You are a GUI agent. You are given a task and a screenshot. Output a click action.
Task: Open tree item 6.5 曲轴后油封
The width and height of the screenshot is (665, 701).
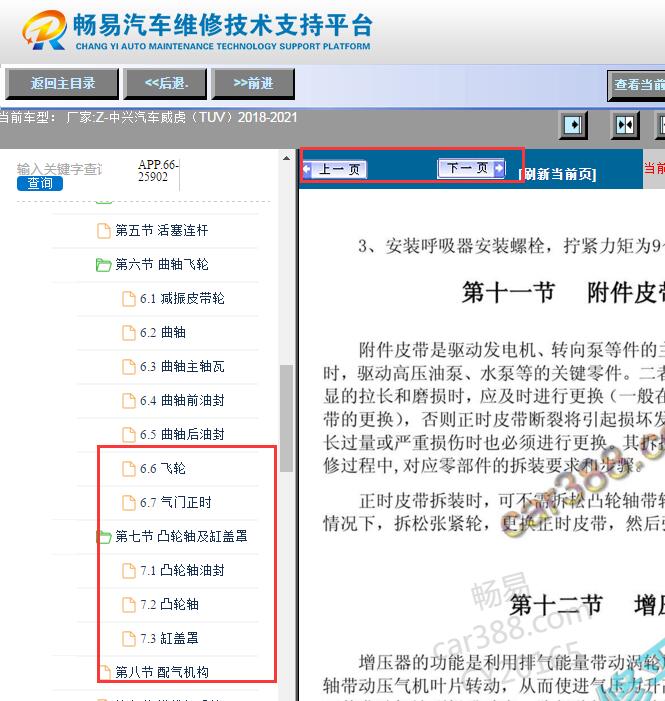click(182, 435)
